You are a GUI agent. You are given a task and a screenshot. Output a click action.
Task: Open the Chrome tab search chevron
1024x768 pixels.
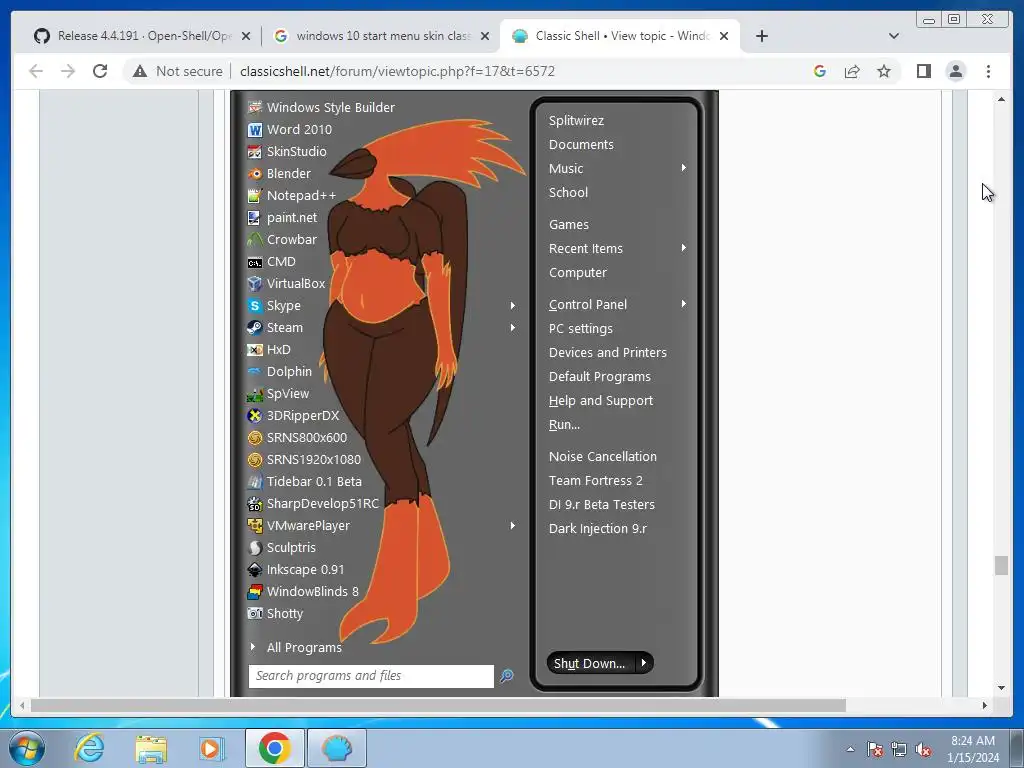point(894,36)
